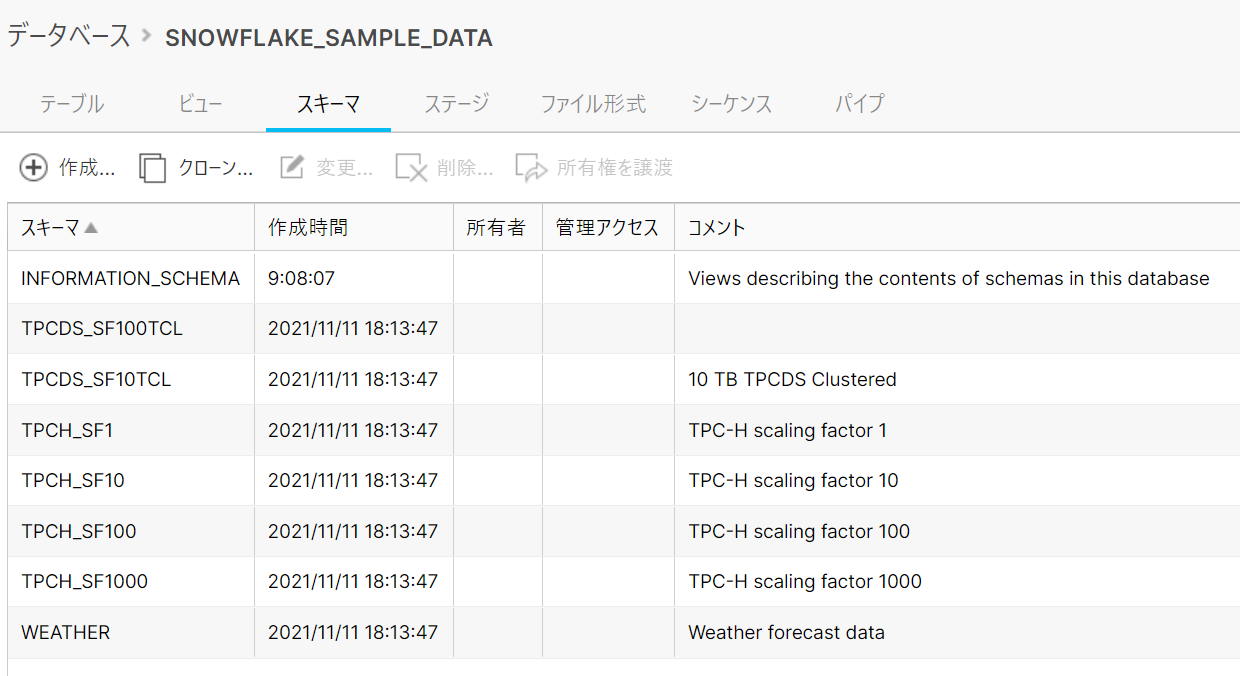Open the パイプ tab
The width and height of the screenshot is (1240, 676).
pyautogui.click(x=858, y=103)
